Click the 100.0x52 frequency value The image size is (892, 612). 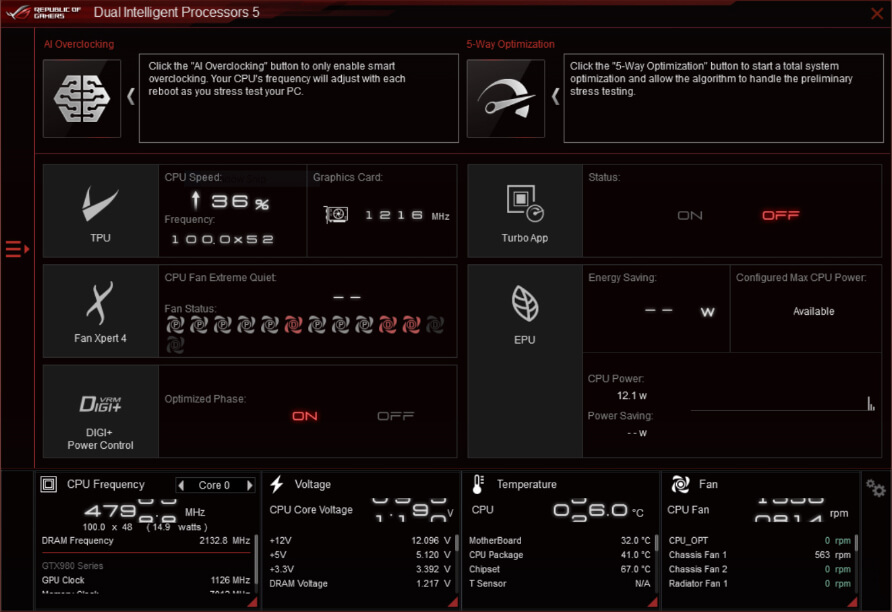(x=222, y=239)
